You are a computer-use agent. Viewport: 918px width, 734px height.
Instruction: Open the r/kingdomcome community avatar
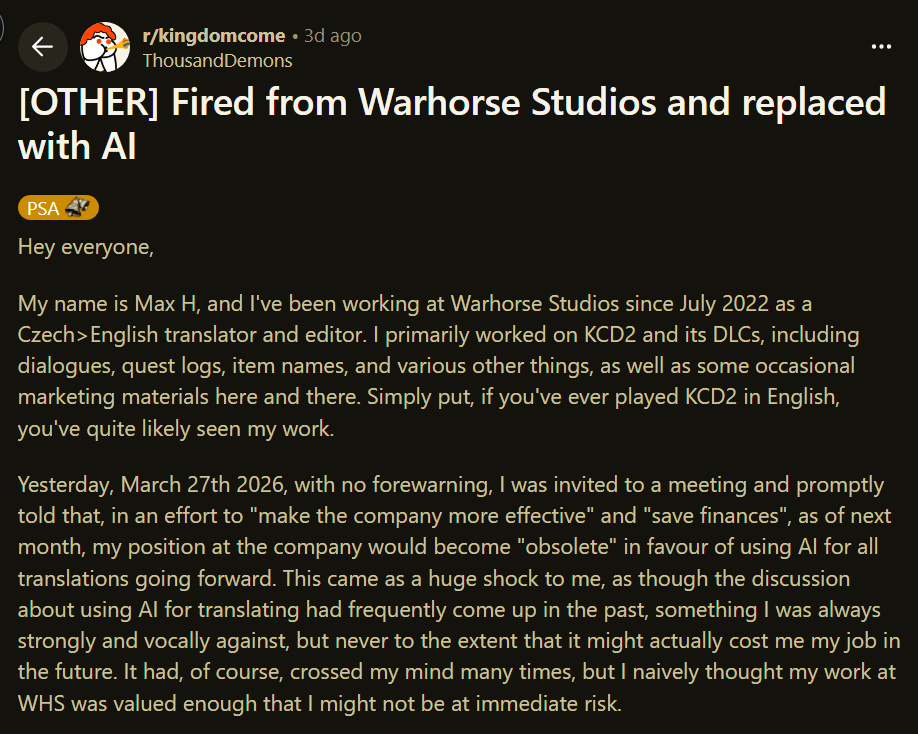[104, 47]
